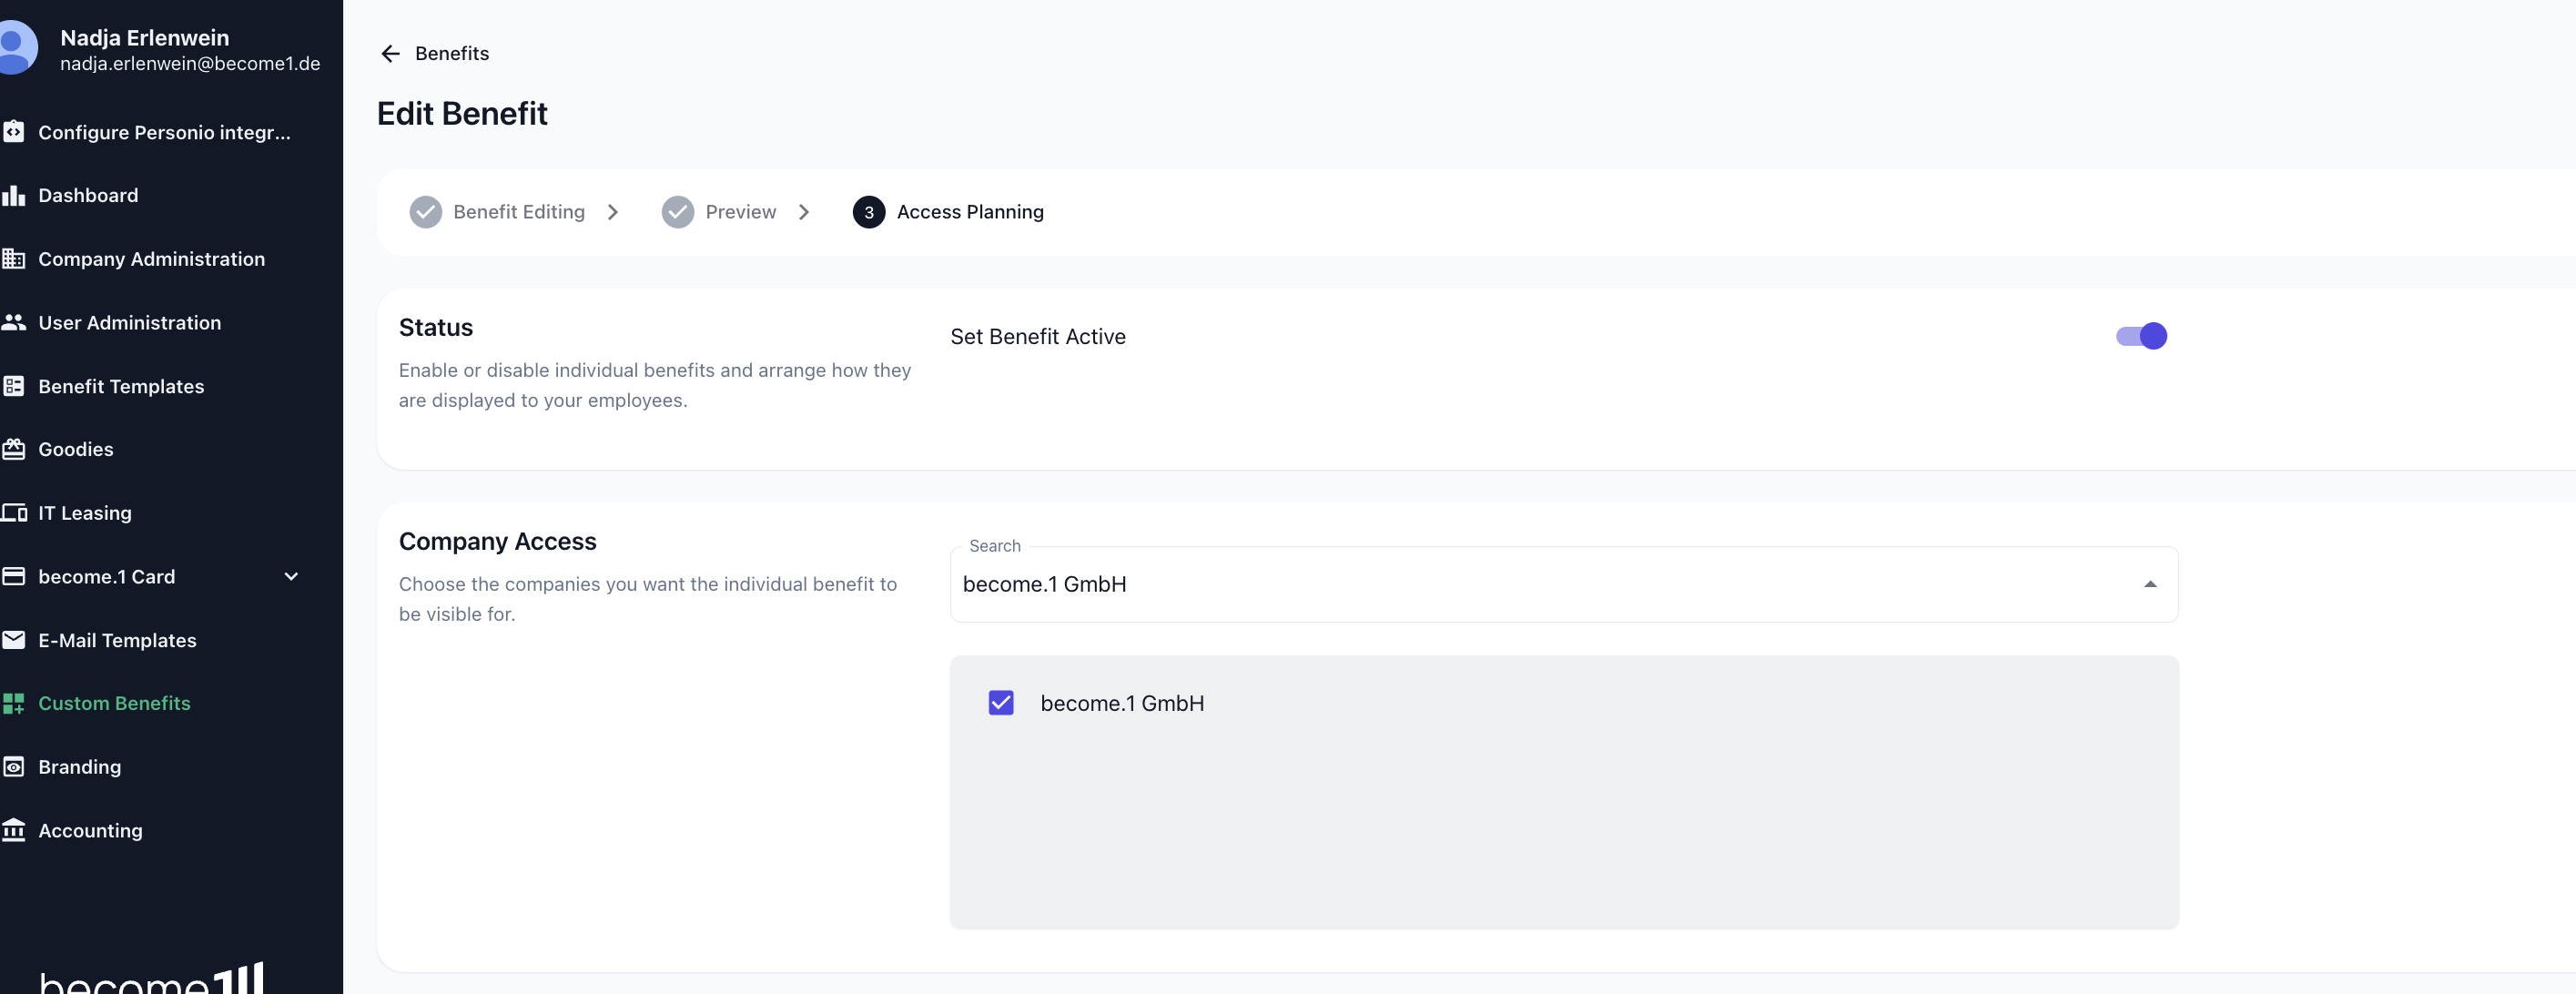The height and width of the screenshot is (994, 2576).
Task: Click the User Administration people icon
Action: point(13,322)
